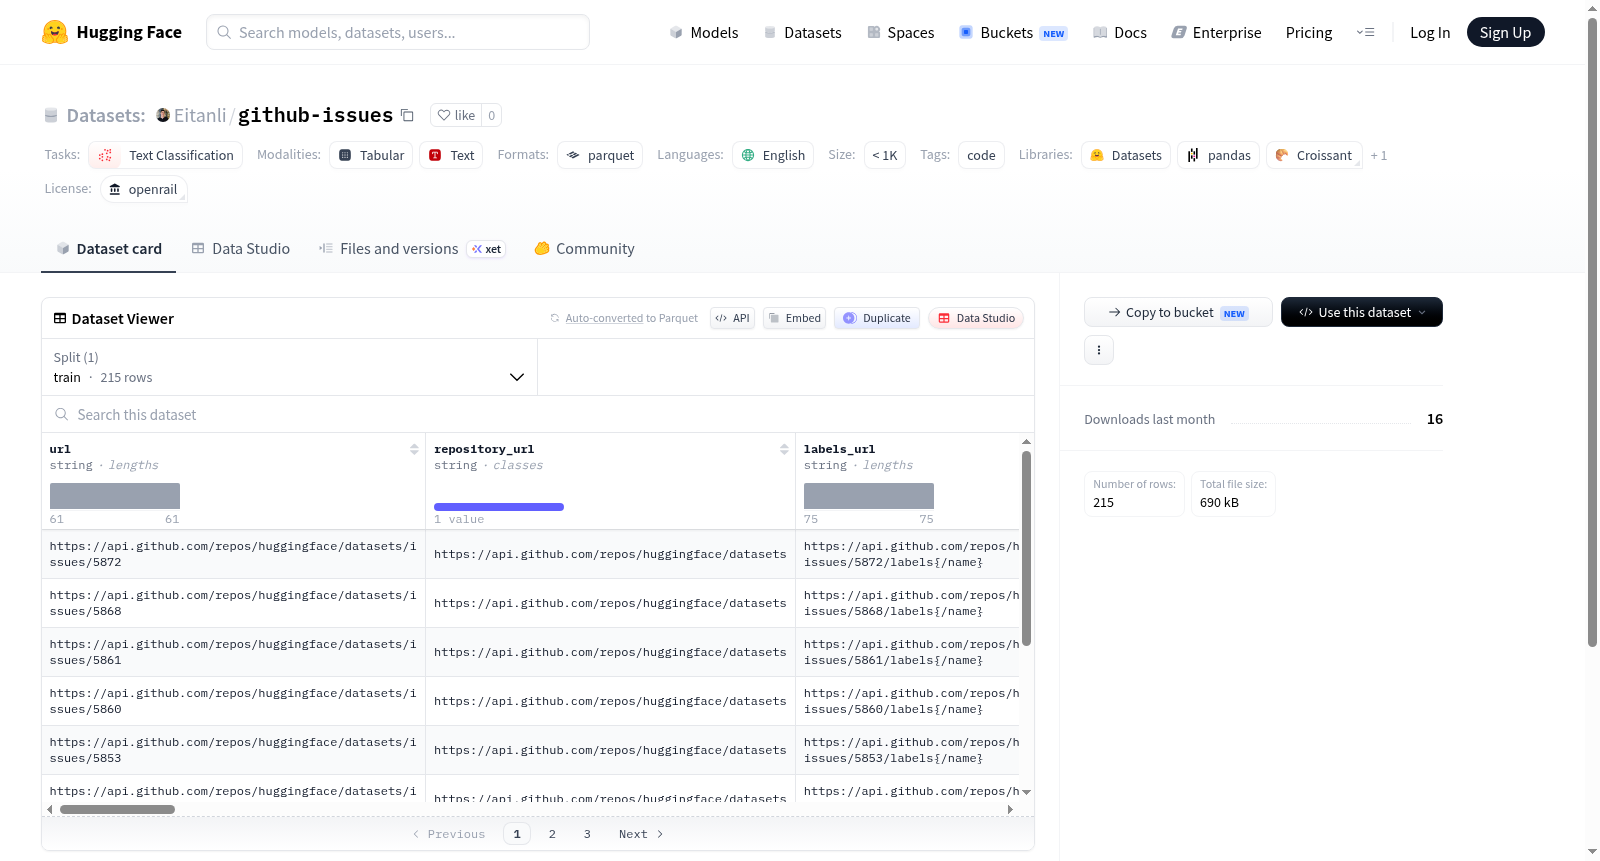Open the Croissant library tag
This screenshot has height=861, width=1600.
[1314, 155]
